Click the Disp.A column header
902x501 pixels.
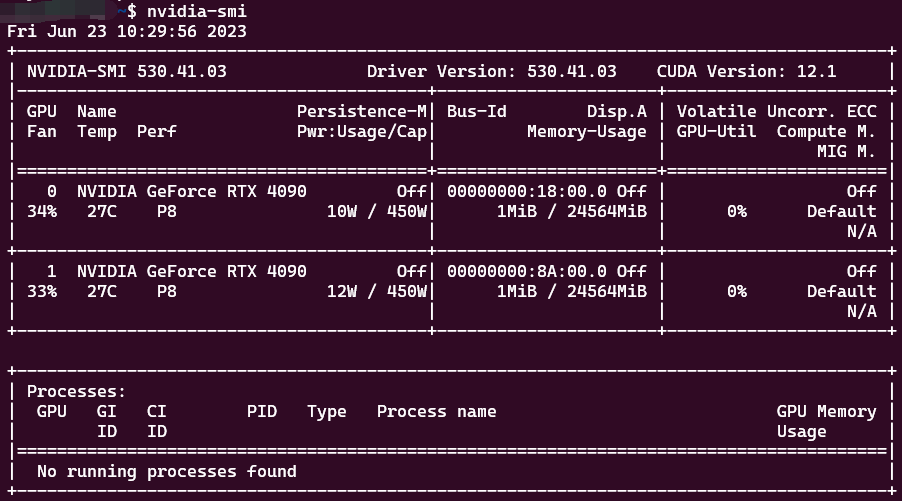click(x=617, y=112)
